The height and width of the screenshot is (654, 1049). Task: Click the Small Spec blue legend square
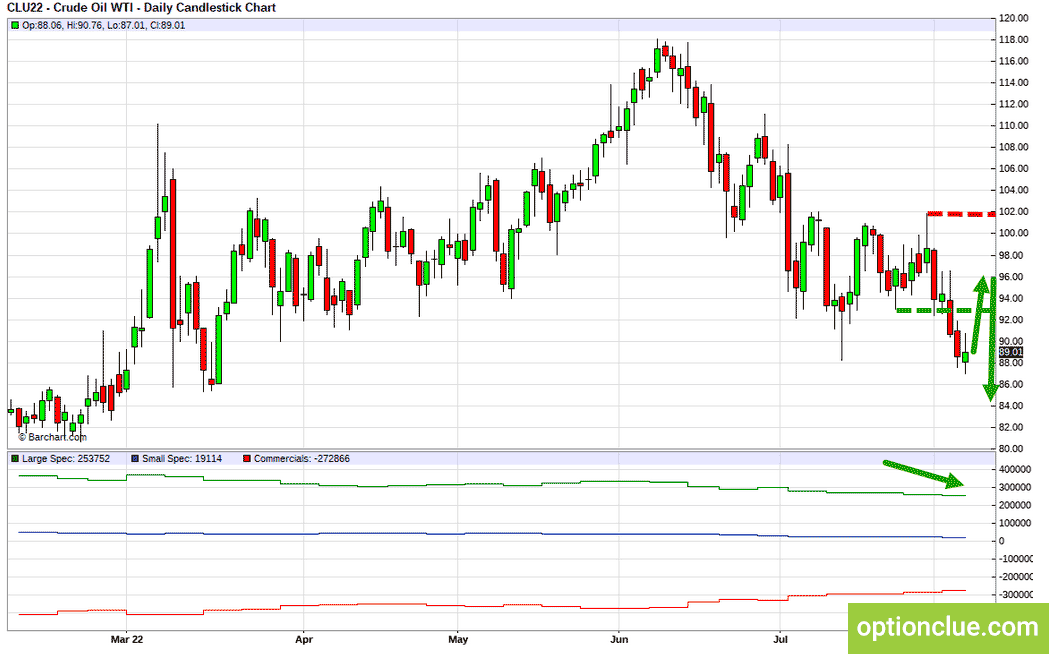(x=135, y=459)
